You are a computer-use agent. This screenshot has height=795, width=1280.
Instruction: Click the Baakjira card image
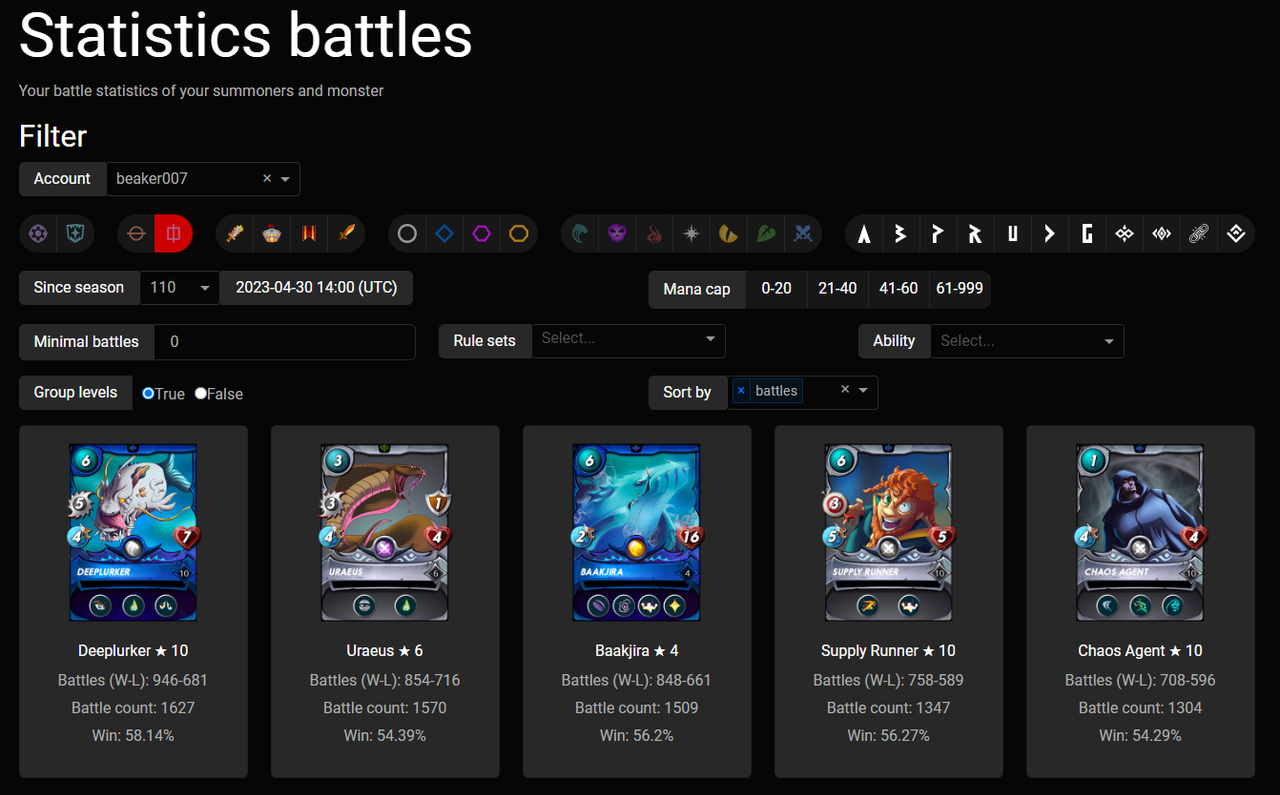click(x=637, y=532)
